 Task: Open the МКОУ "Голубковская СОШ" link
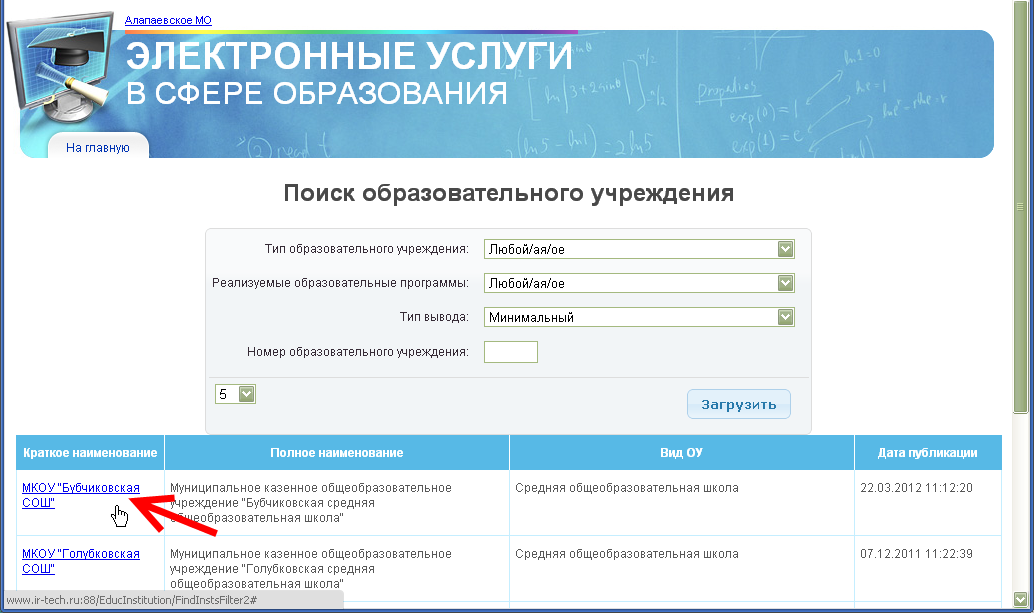point(80,561)
